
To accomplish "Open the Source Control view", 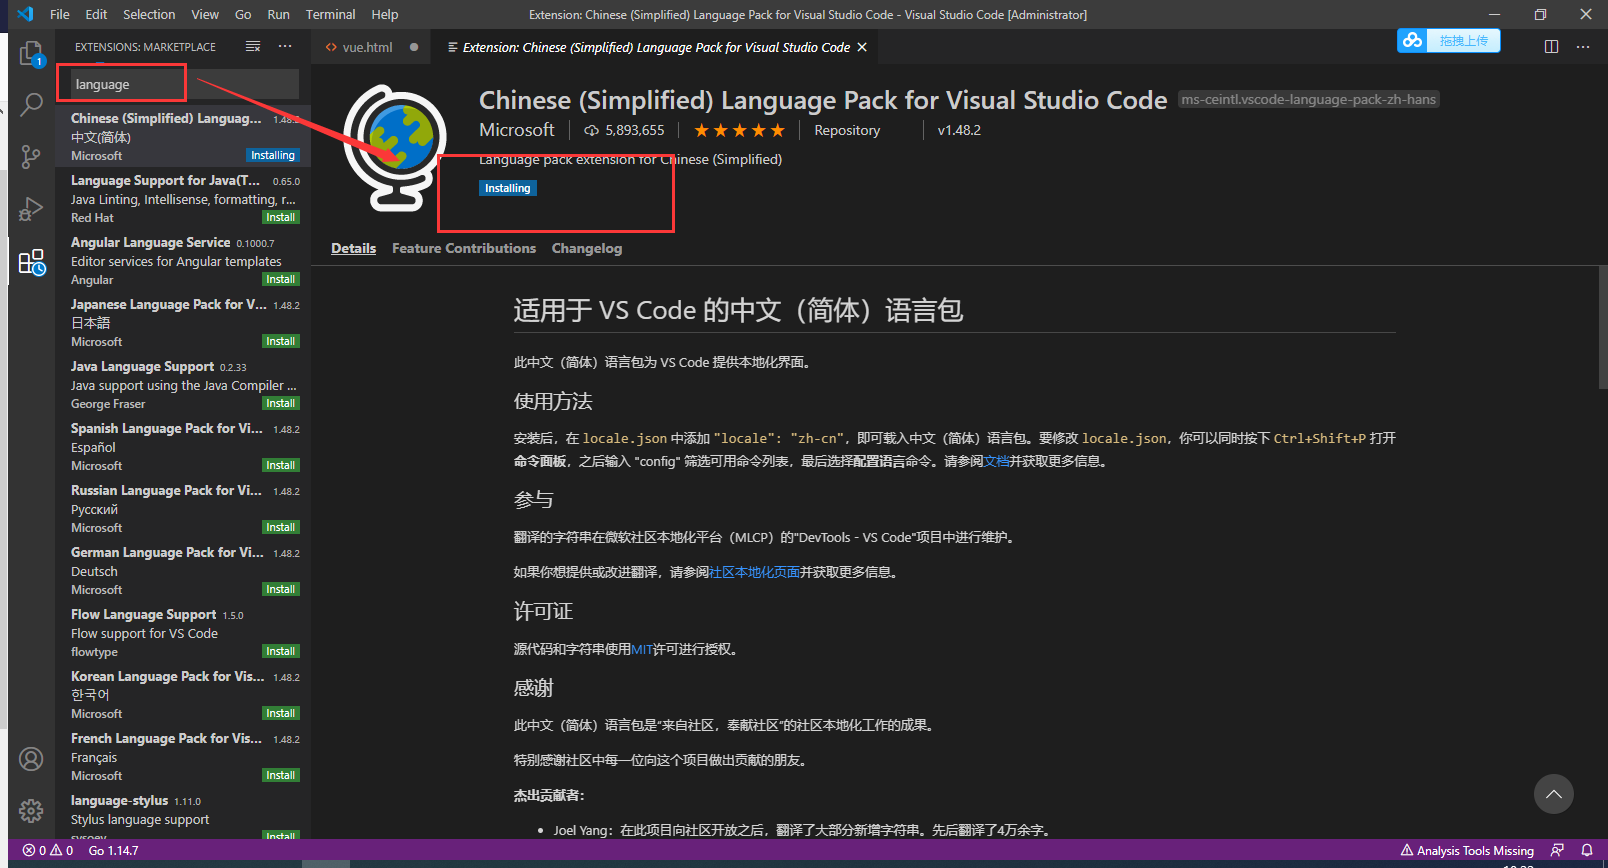I will 32,156.
